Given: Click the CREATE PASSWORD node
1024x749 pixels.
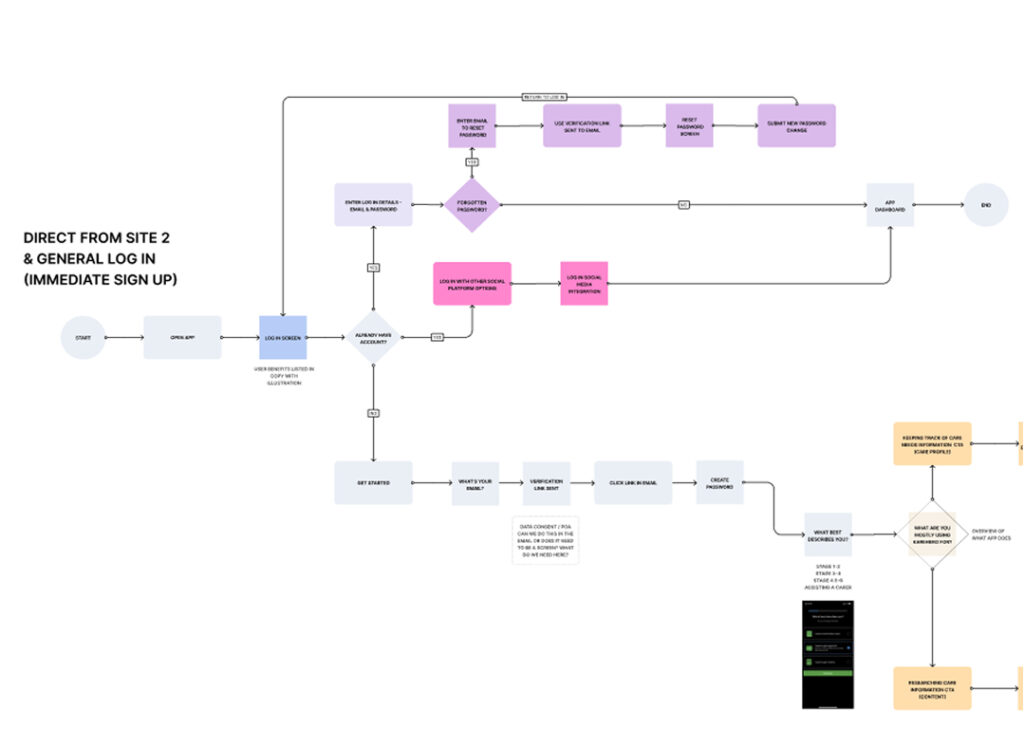Looking at the screenshot, I should pyautogui.click(x=720, y=483).
